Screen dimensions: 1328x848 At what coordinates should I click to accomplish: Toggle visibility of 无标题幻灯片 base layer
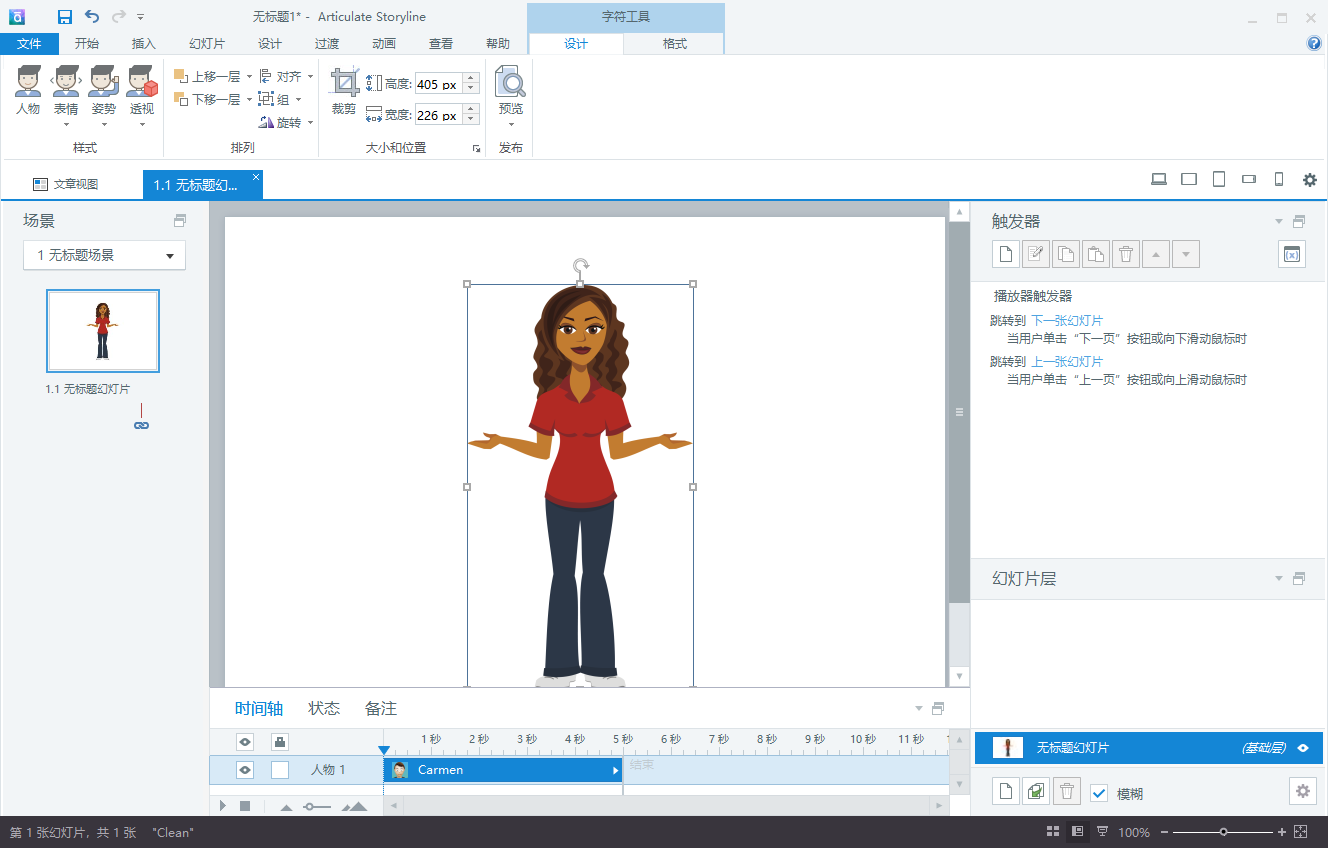pos(1303,748)
